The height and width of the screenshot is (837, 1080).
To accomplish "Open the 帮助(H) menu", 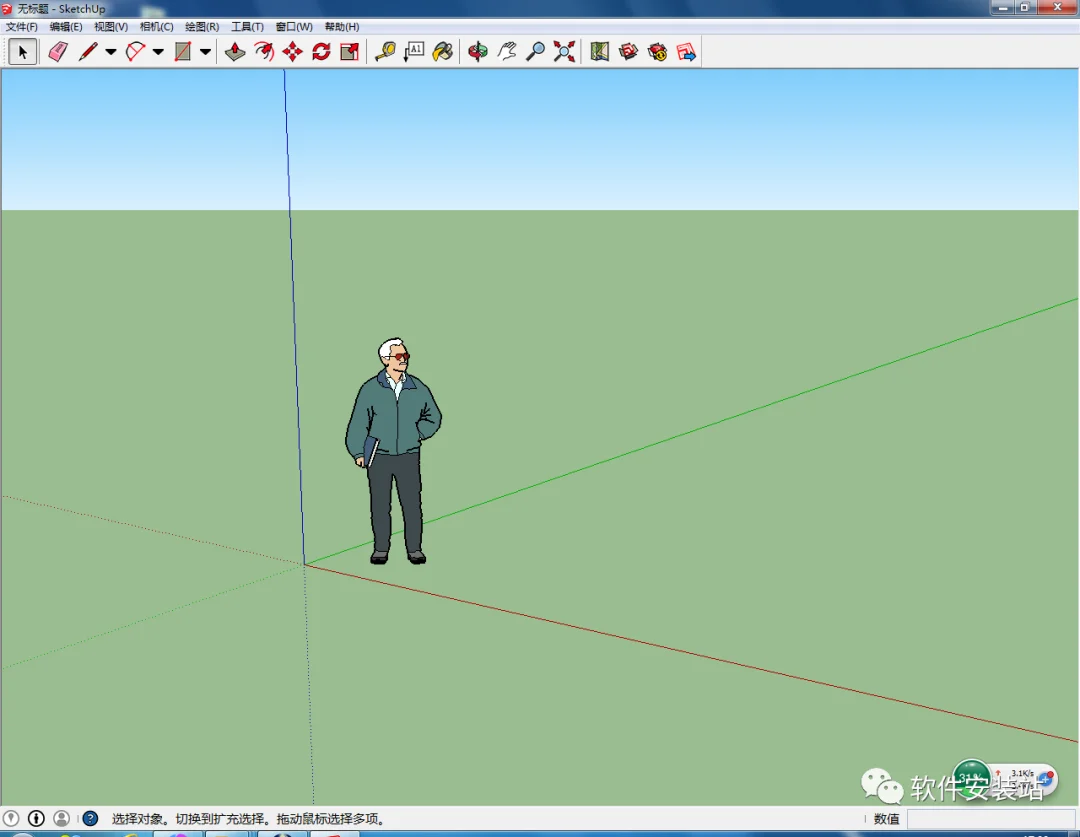I will point(342,27).
